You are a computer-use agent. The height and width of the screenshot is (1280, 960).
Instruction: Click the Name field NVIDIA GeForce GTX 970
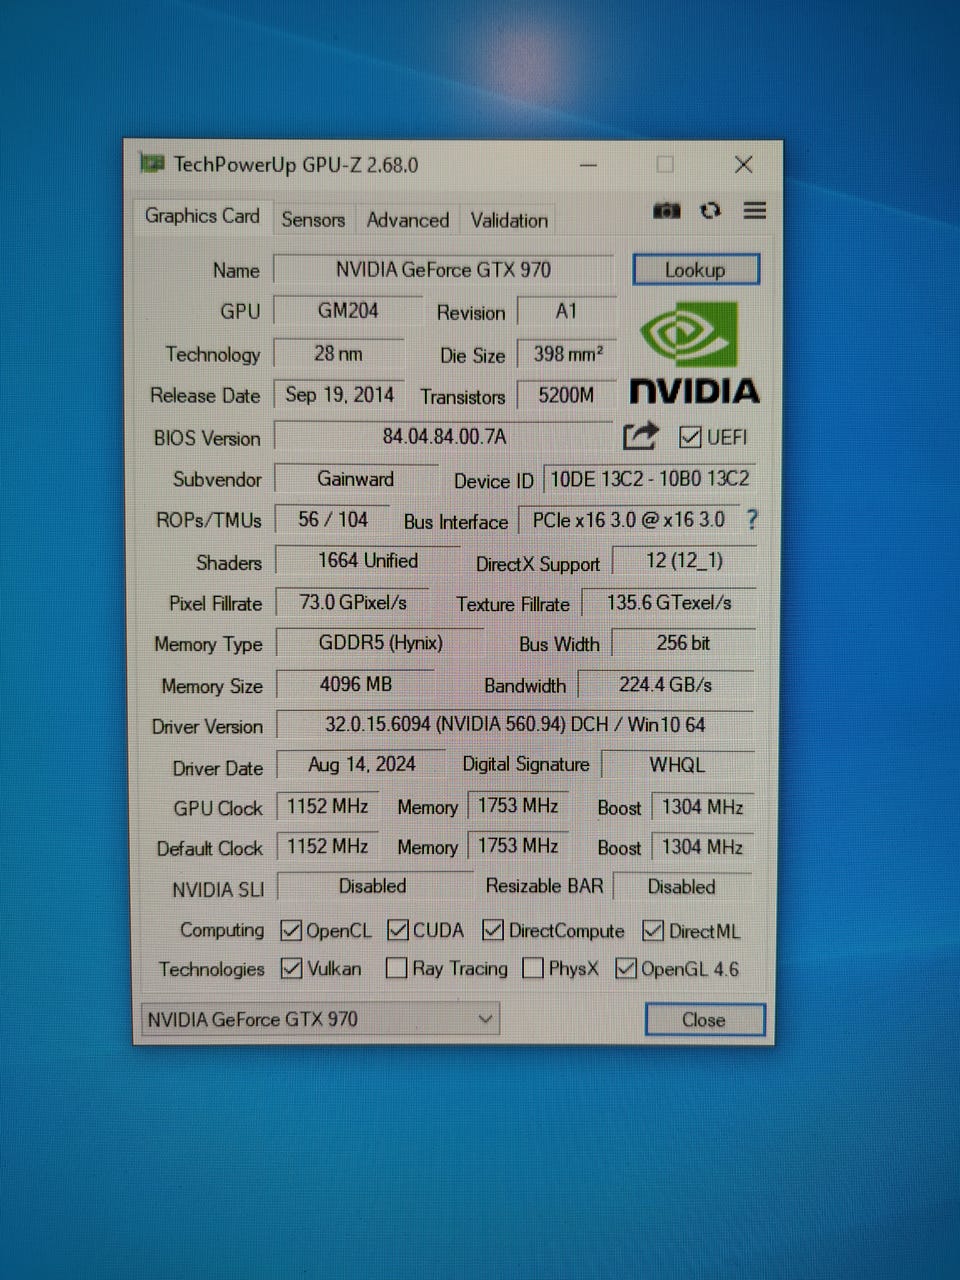coord(443,269)
